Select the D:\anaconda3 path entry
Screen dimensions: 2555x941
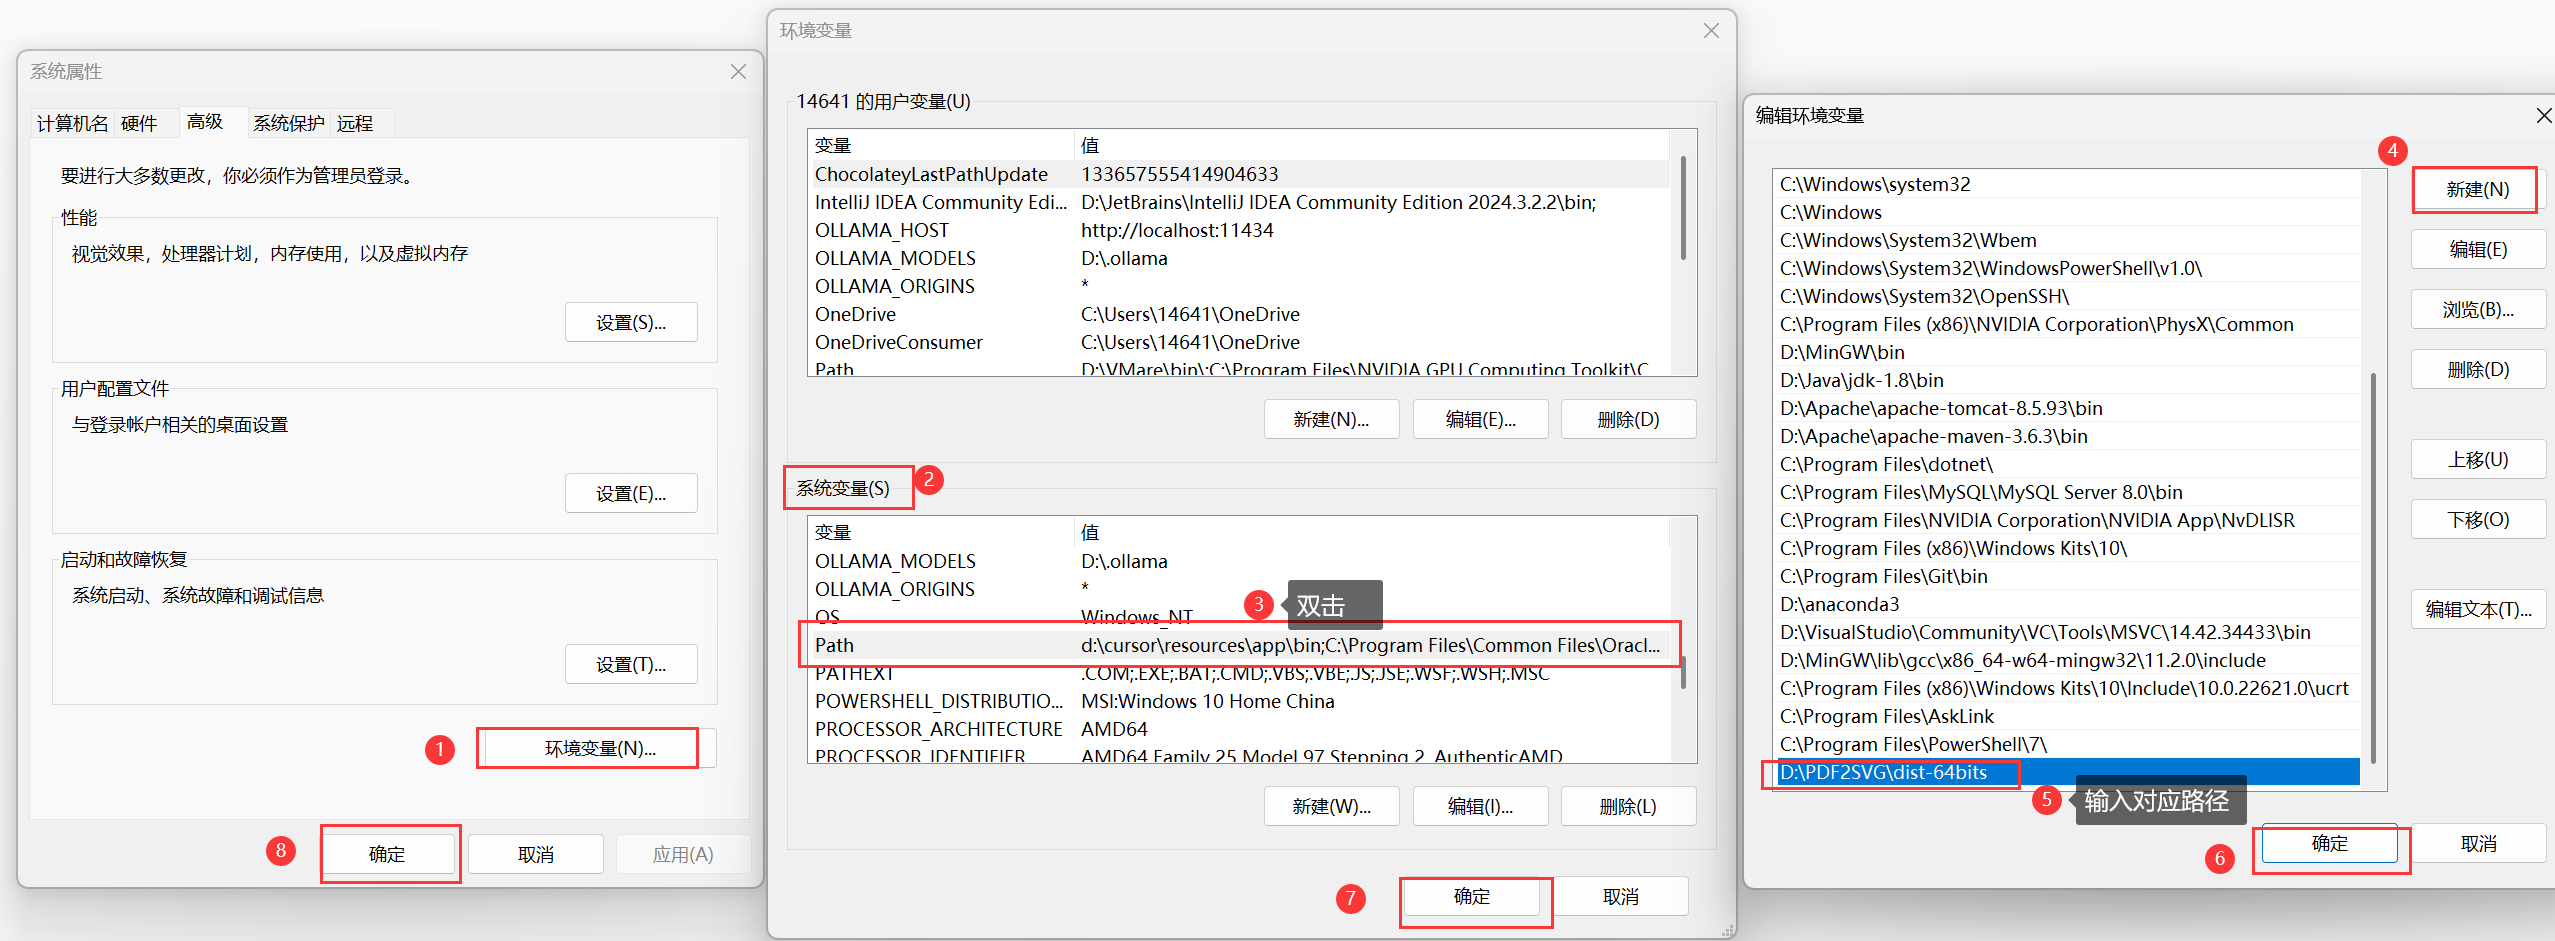coord(2067,604)
